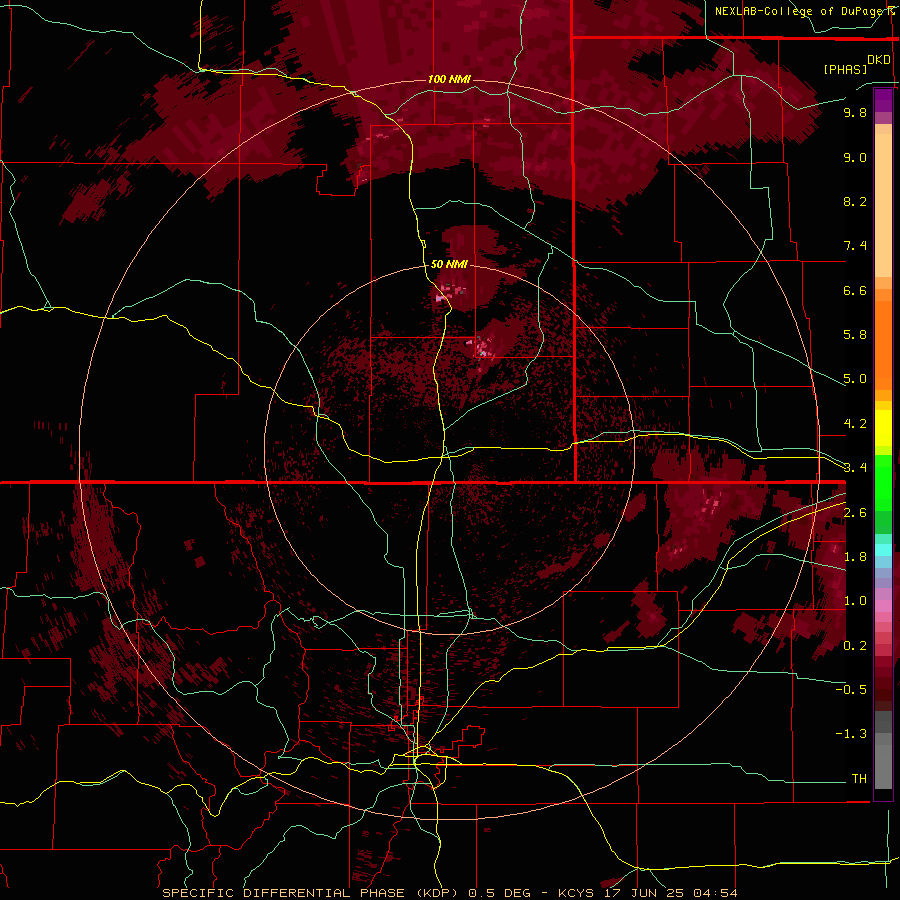Click the KCYS radar site identifier
The width and height of the screenshot is (900, 900).
coord(578,893)
